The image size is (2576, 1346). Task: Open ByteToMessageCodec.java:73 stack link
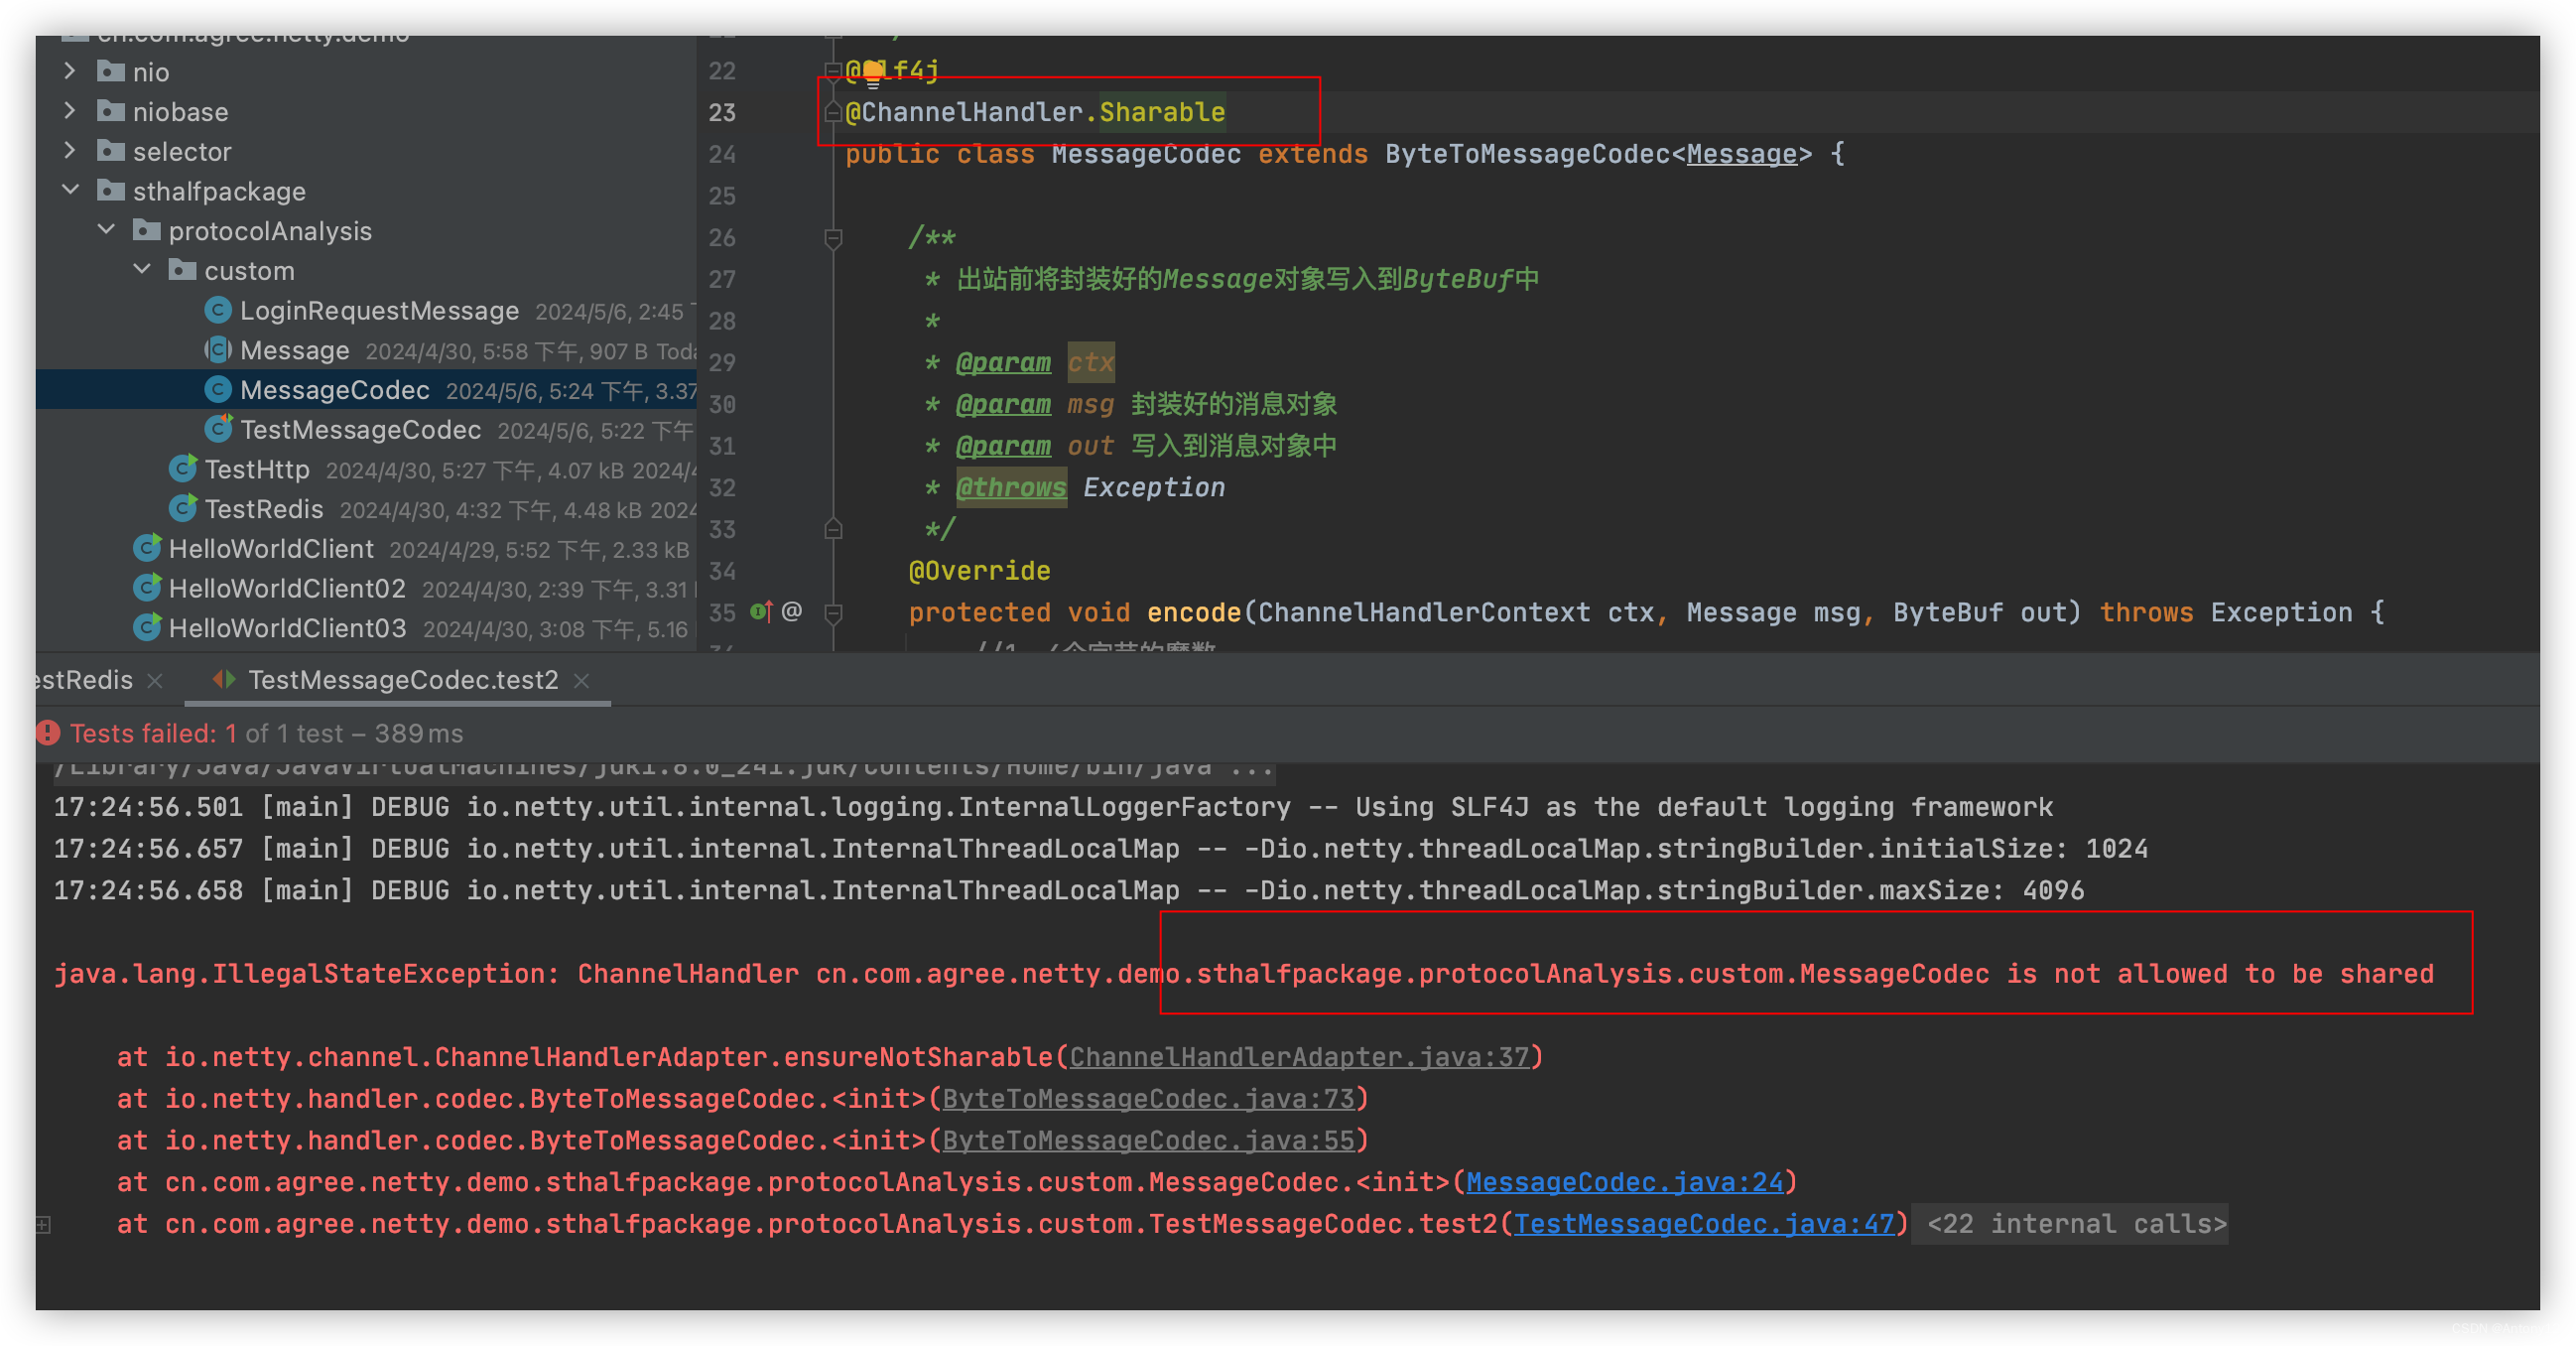[x=1148, y=1099]
